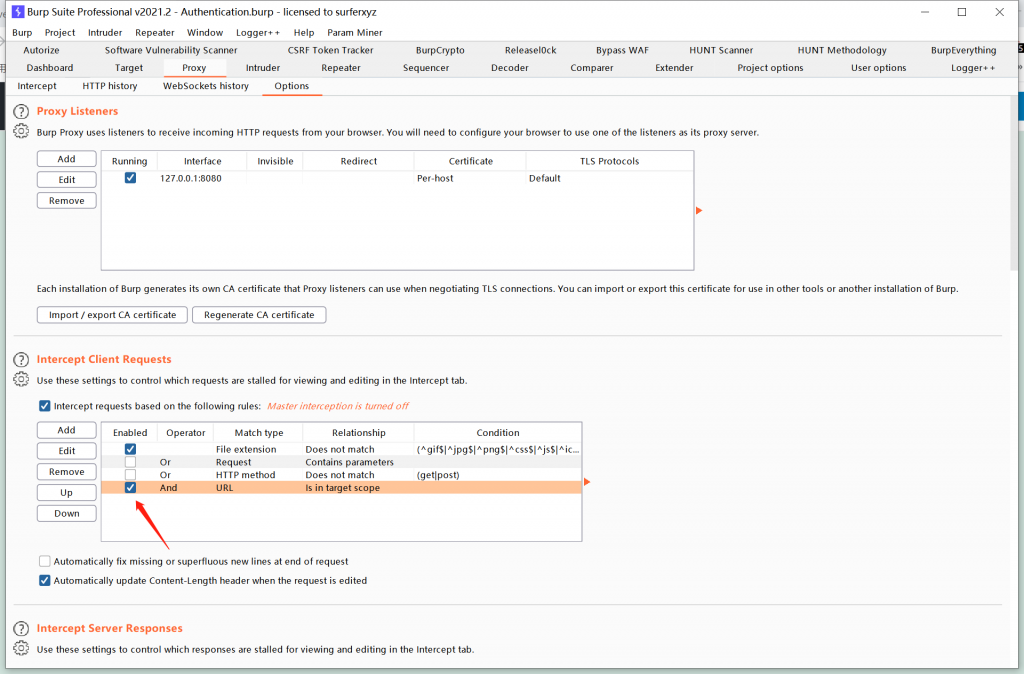
Task: Open the HUNT Methodology tab
Action: tap(842, 50)
